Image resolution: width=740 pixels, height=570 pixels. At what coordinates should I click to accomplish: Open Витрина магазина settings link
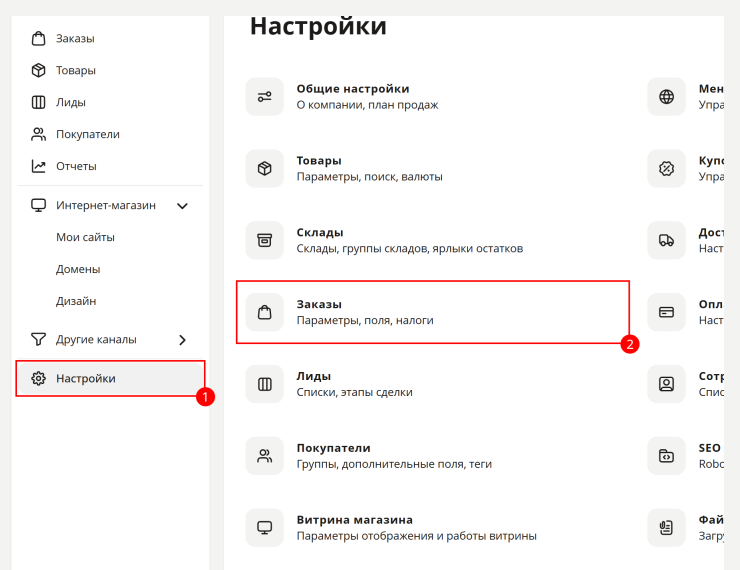tap(354, 520)
